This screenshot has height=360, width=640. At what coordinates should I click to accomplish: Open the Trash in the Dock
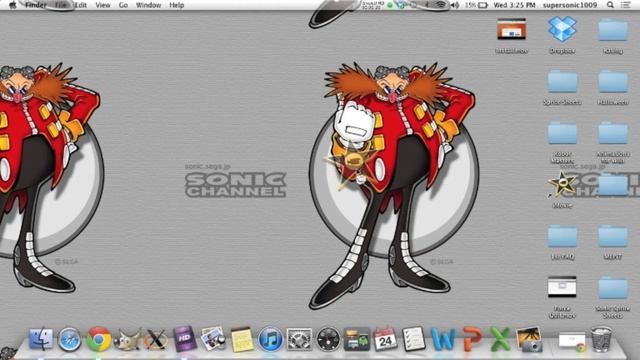tap(601, 339)
